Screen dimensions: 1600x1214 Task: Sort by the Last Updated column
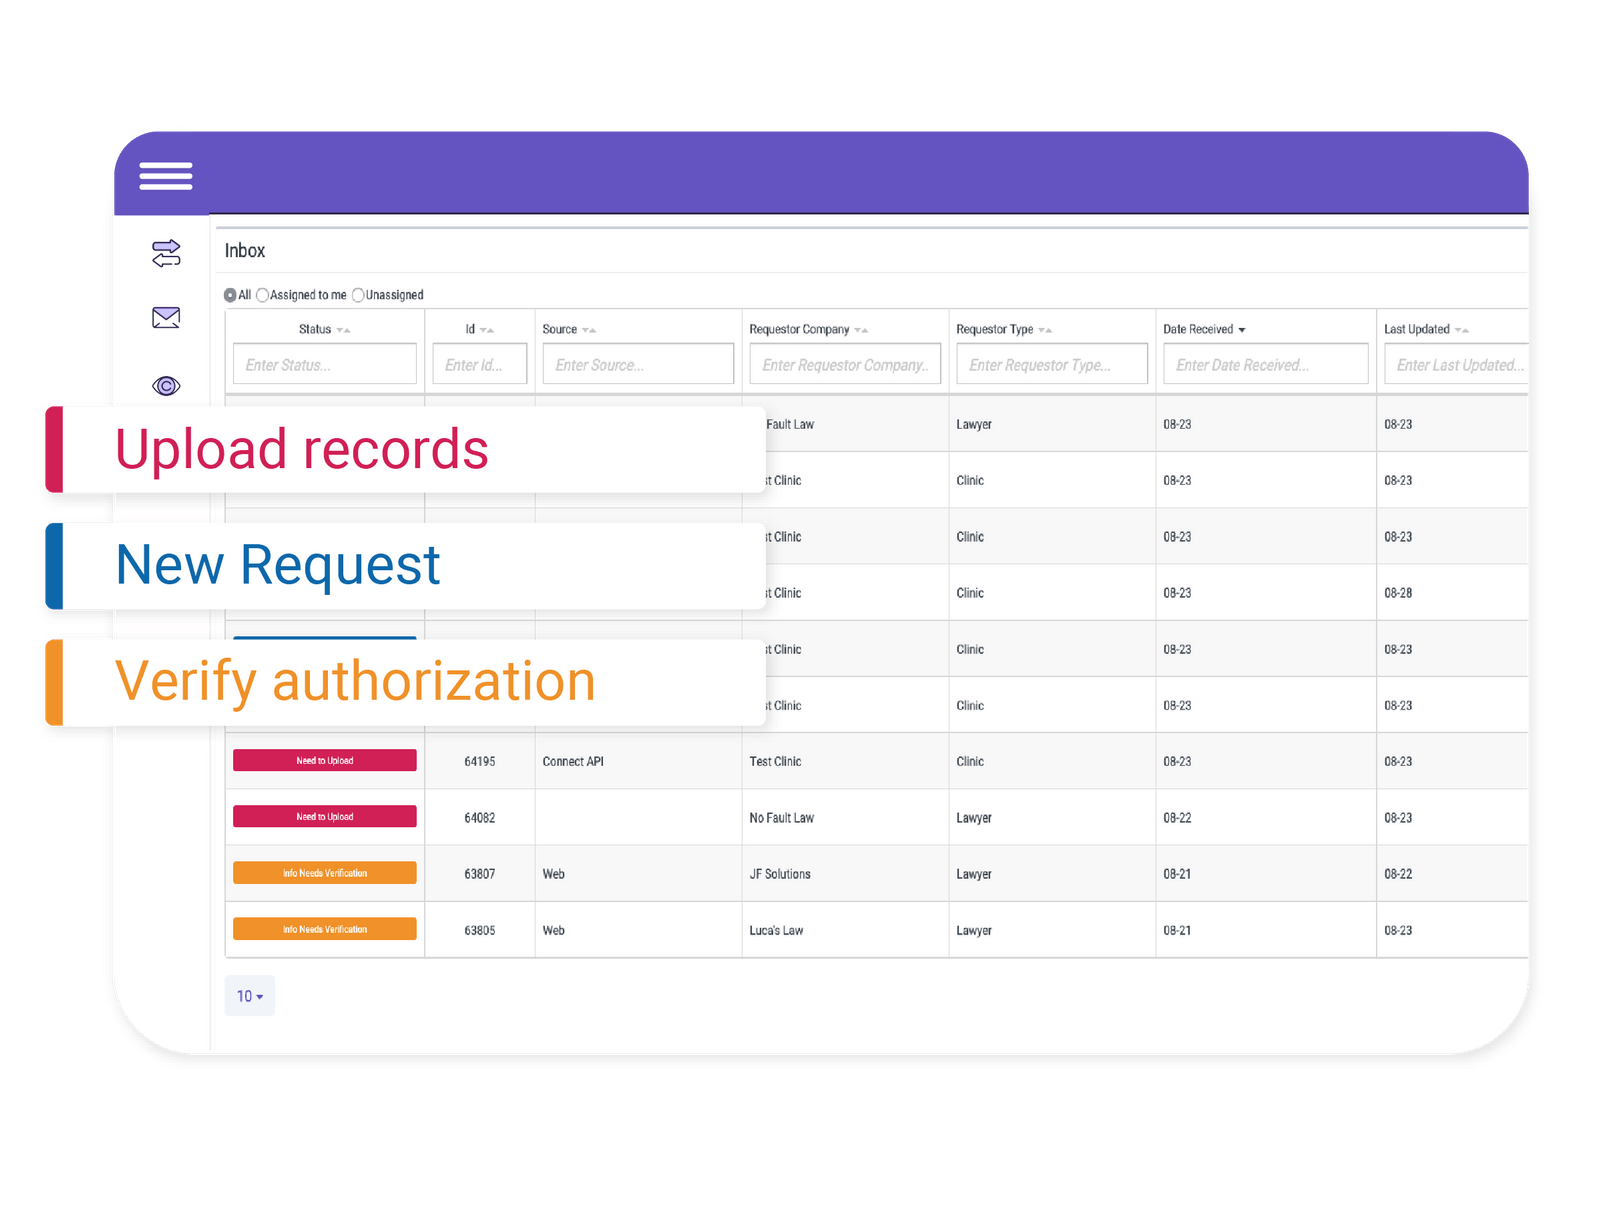(x=1462, y=329)
